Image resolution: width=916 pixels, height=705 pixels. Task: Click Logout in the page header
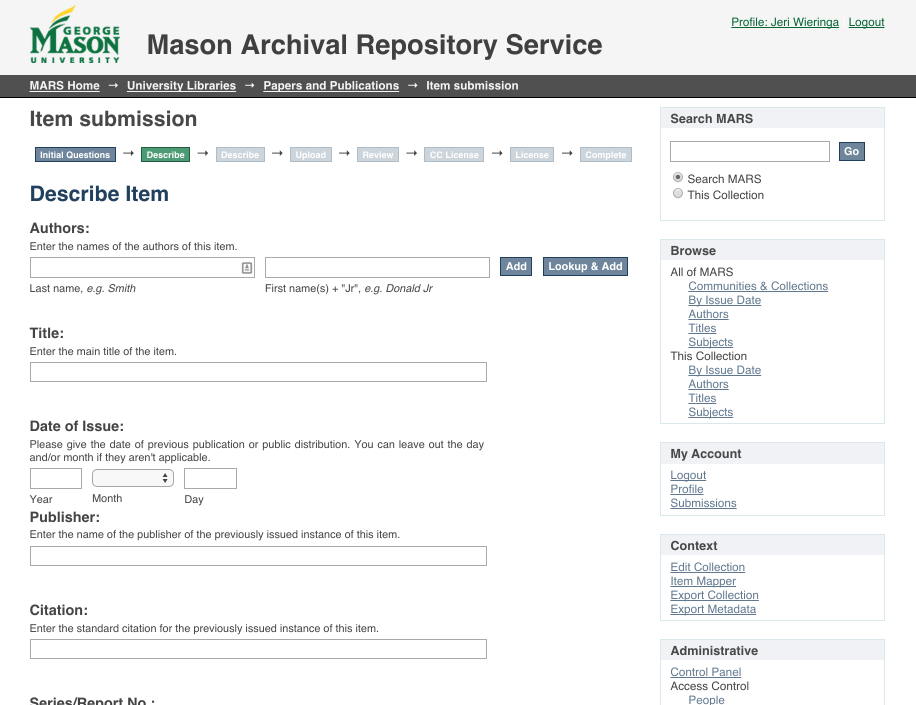coord(866,22)
